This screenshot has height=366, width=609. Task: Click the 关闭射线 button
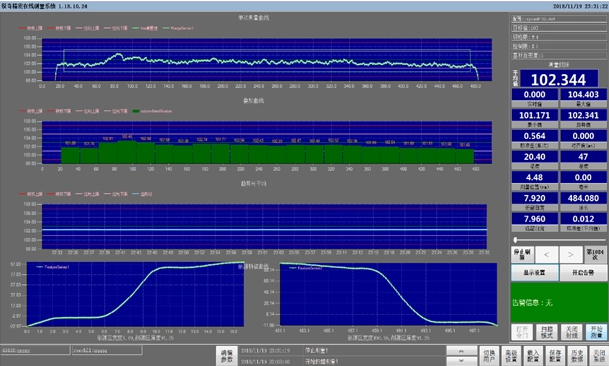571,332
